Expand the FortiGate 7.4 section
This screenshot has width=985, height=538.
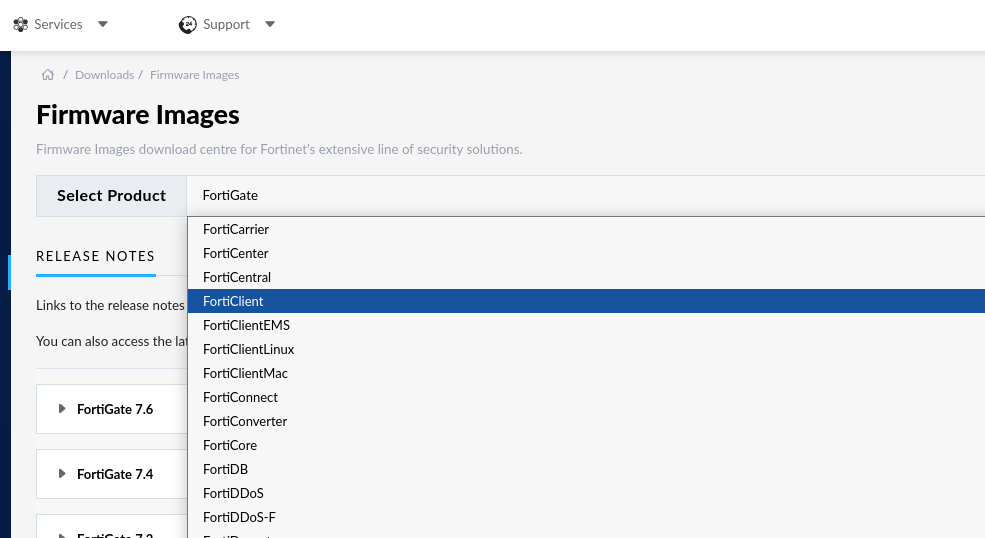tap(62, 474)
